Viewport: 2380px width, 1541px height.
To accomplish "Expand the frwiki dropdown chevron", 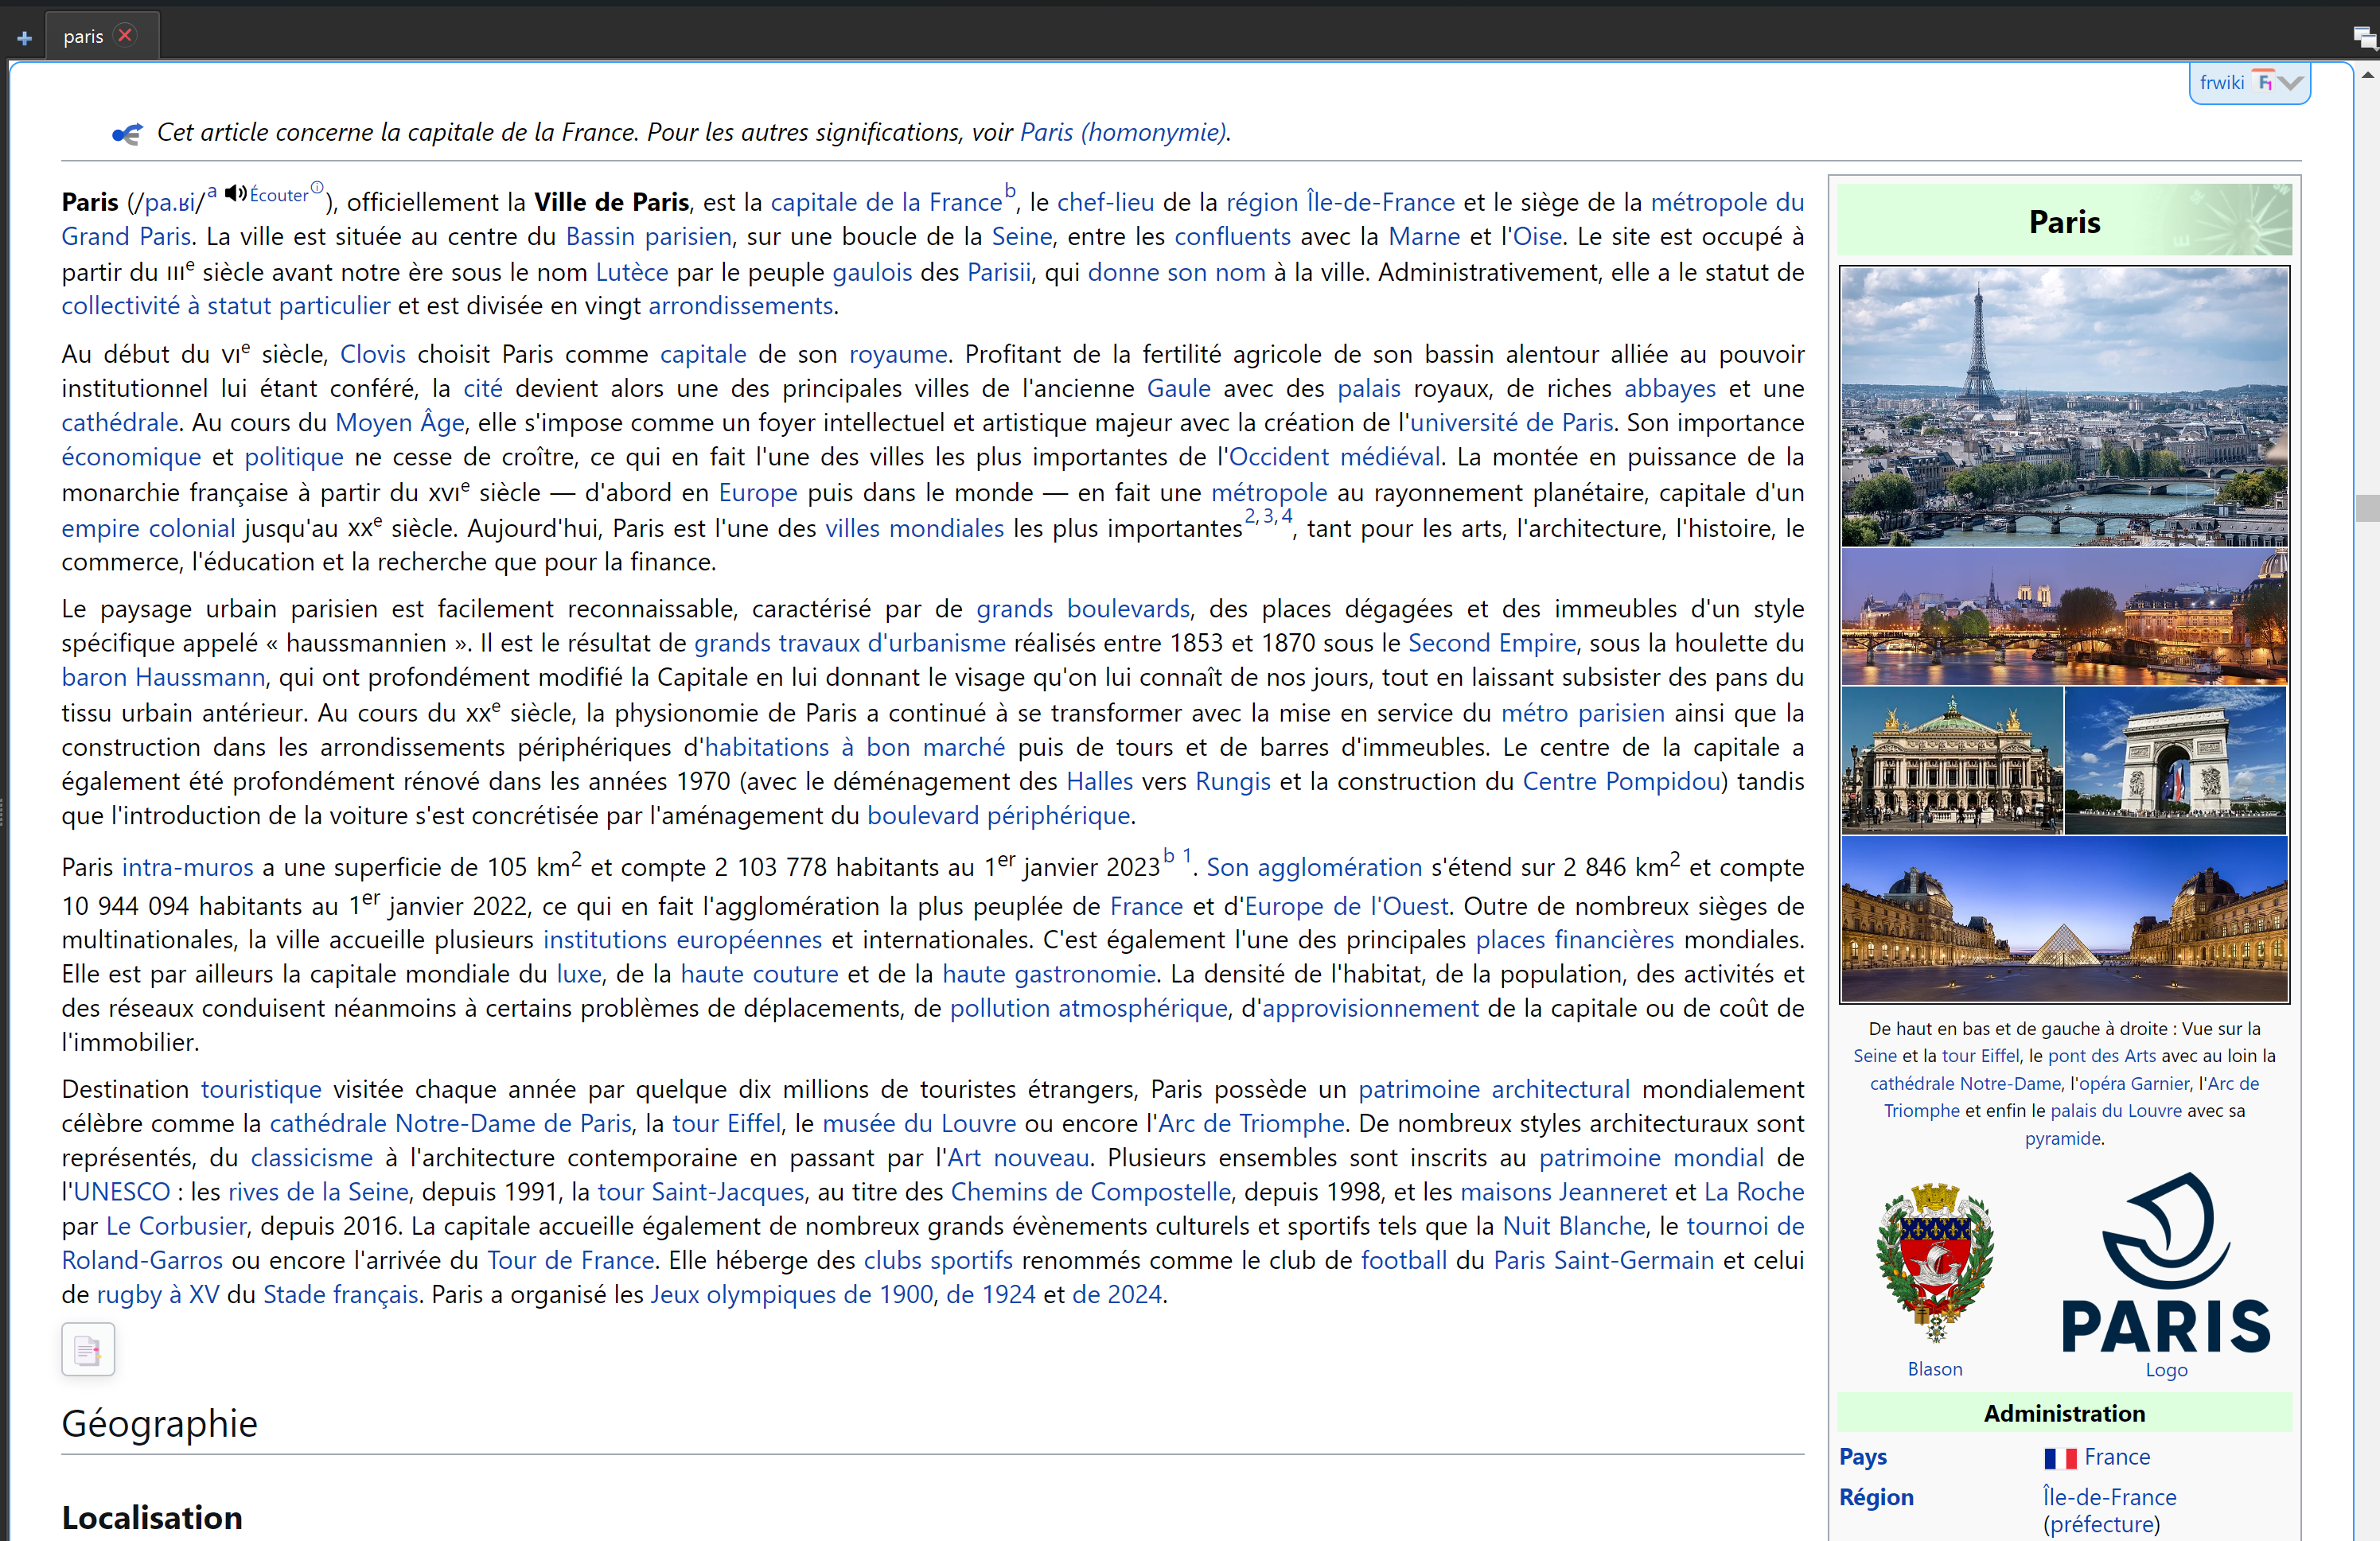I will click(x=2291, y=82).
